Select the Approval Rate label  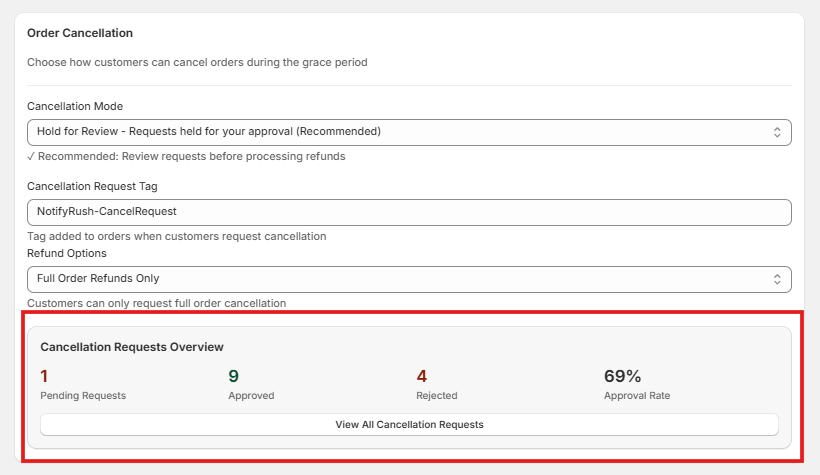637,396
